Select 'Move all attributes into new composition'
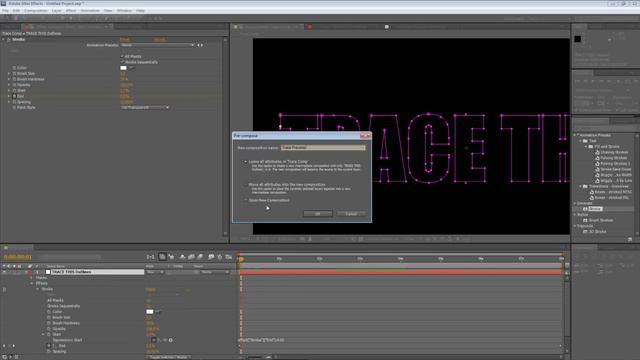The image size is (640, 360). click(246, 184)
